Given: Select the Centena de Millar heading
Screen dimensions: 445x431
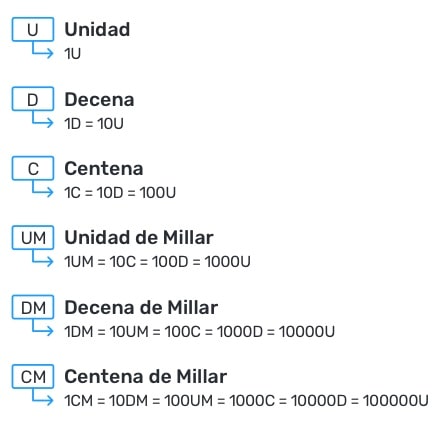Looking at the screenshot, I should coord(146,377).
